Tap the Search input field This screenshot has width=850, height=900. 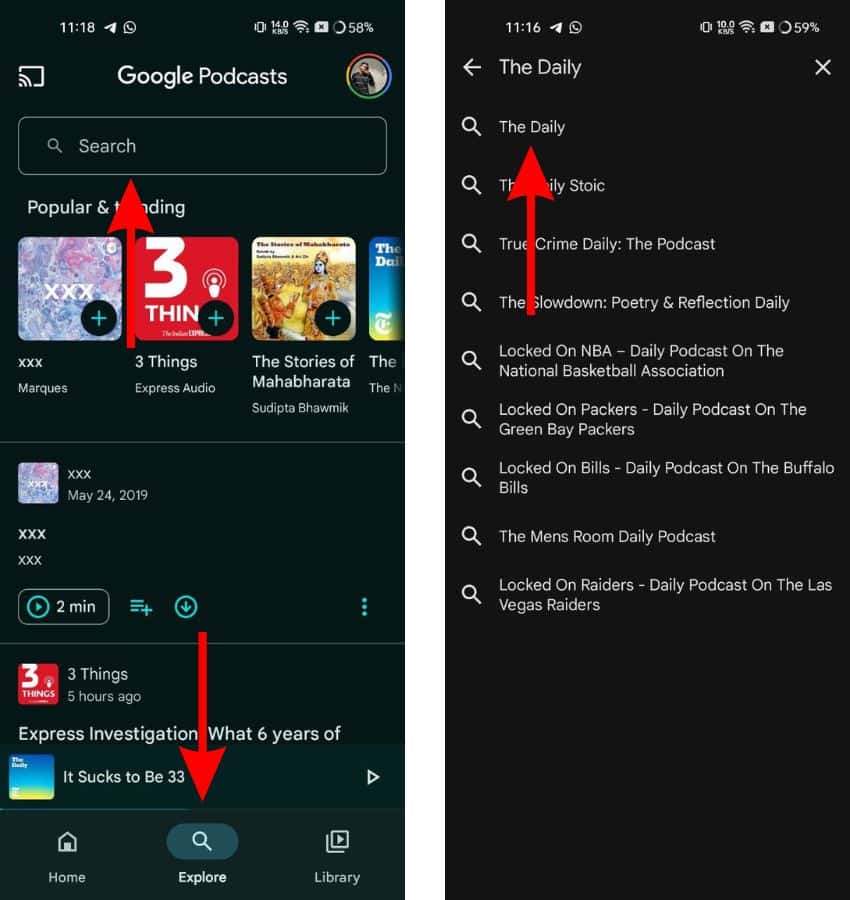point(202,146)
